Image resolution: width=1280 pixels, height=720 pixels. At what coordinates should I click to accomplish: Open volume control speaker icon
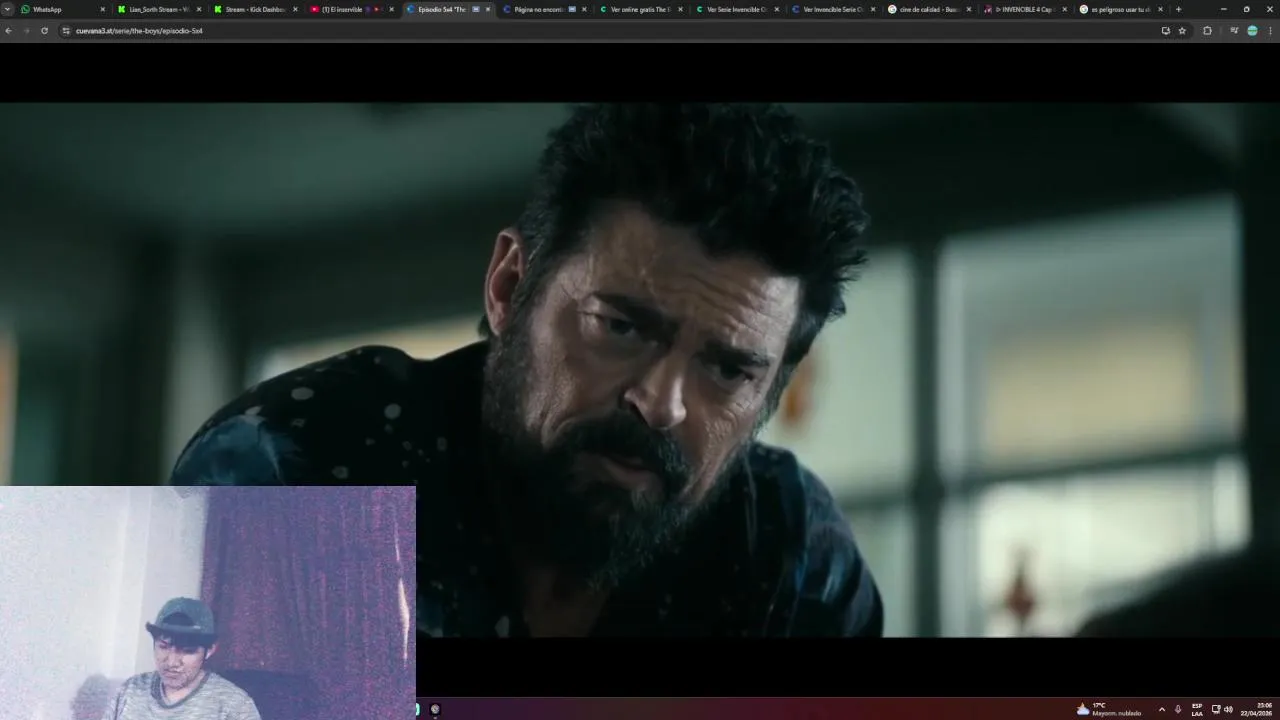tap(1228, 709)
